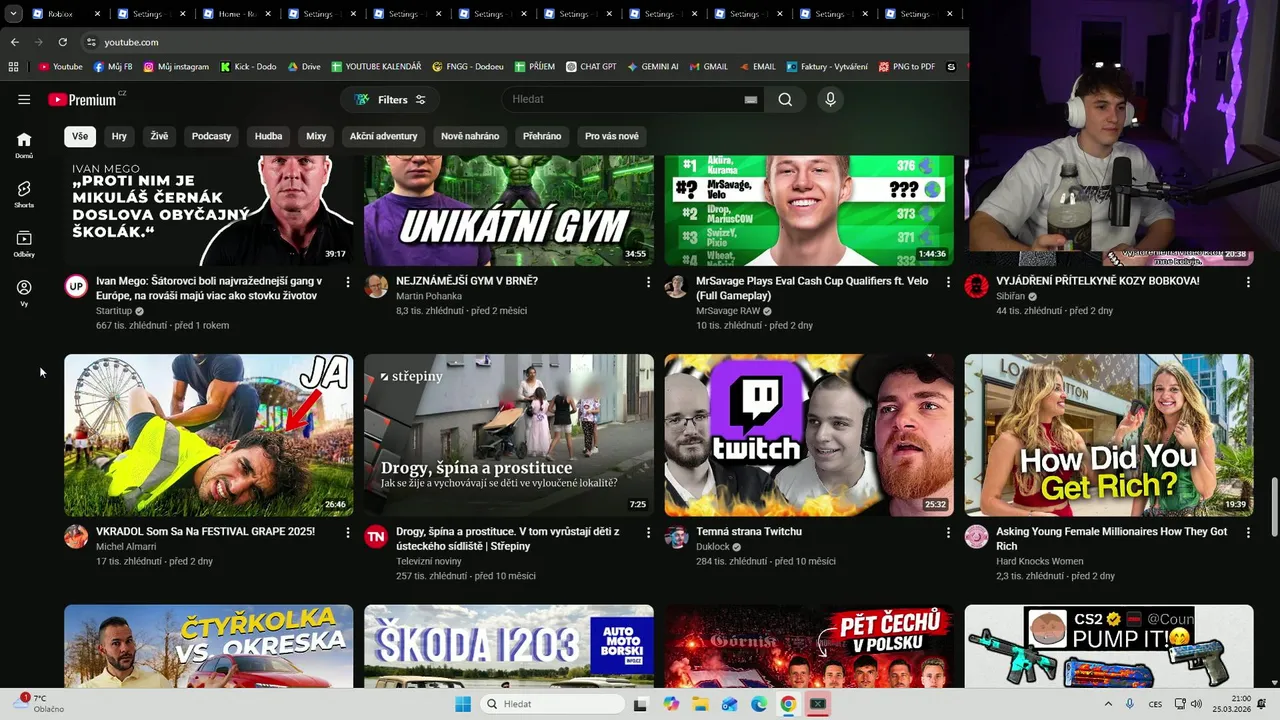Open the Windows Start menu
This screenshot has height=720, width=1280.
463,704
